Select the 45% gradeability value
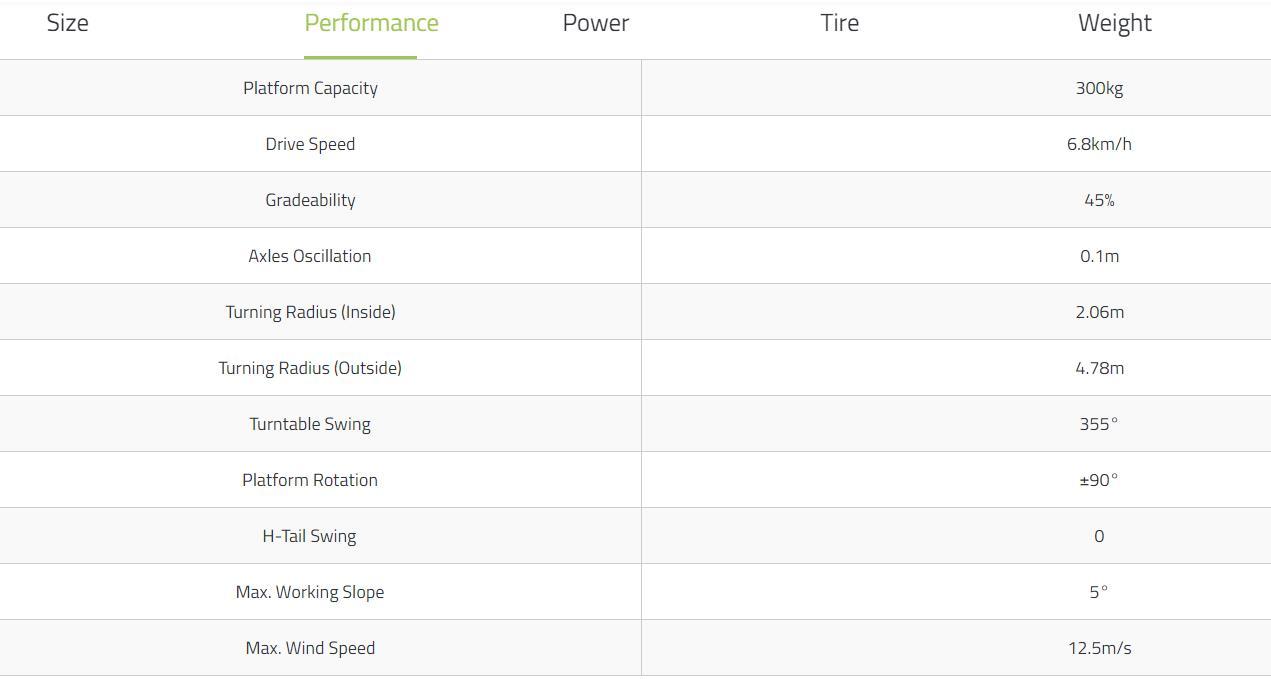This screenshot has width=1271, height=679. point(1099,200)
